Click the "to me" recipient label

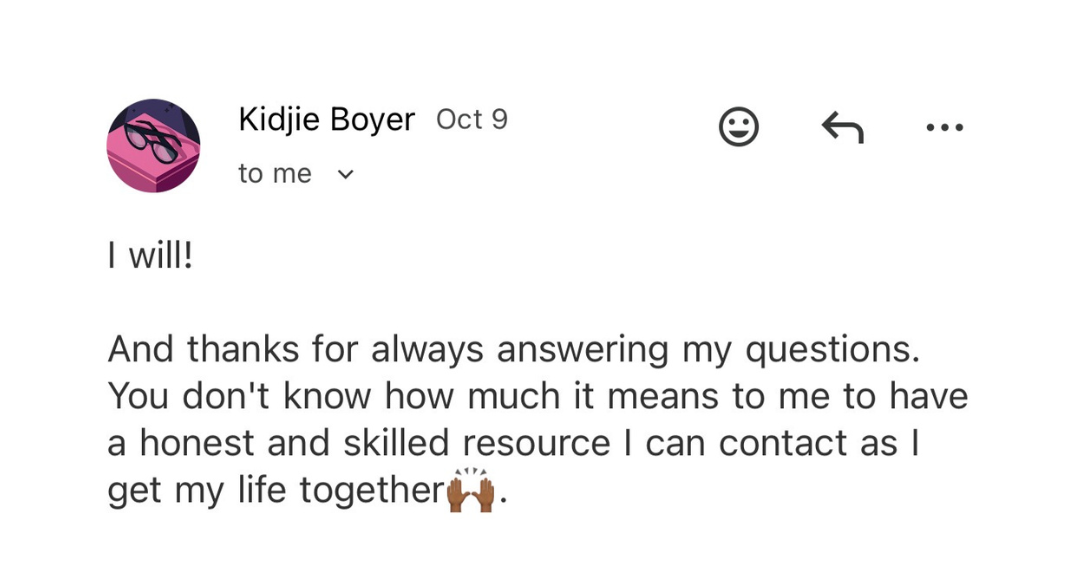click(275, 173)
